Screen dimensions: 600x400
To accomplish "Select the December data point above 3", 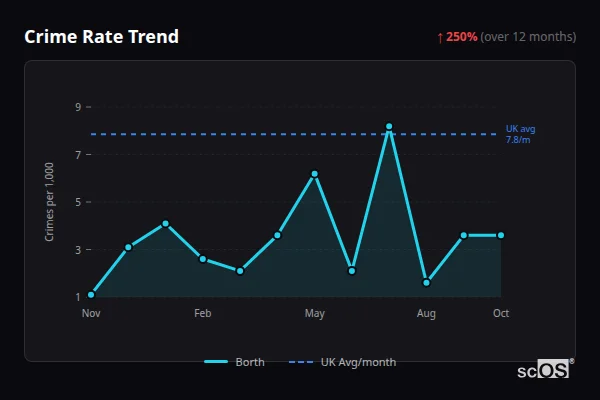I will pos(129,247).
